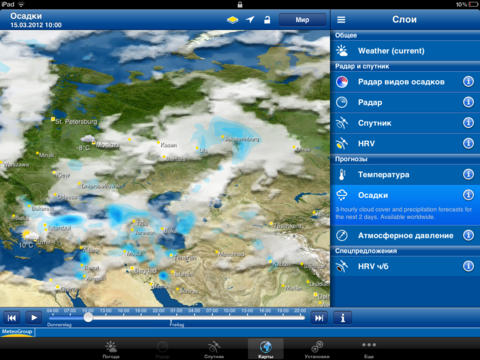Open the map legend info button
Viewport: 480px width, 360px height.
tap(342, 318)
